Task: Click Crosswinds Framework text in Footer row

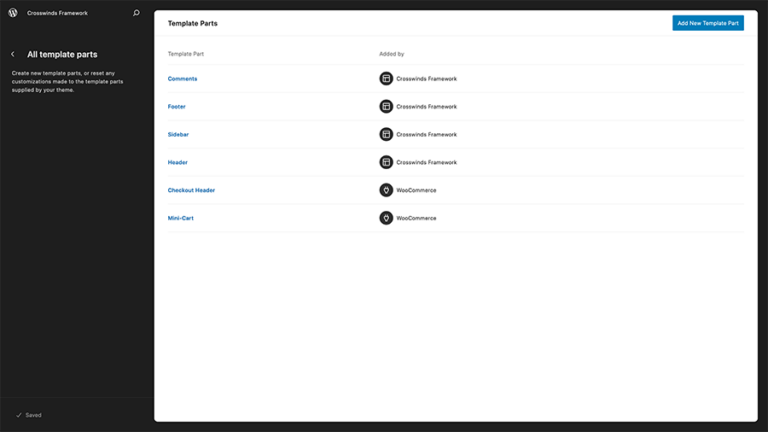Action: point(427,107)
